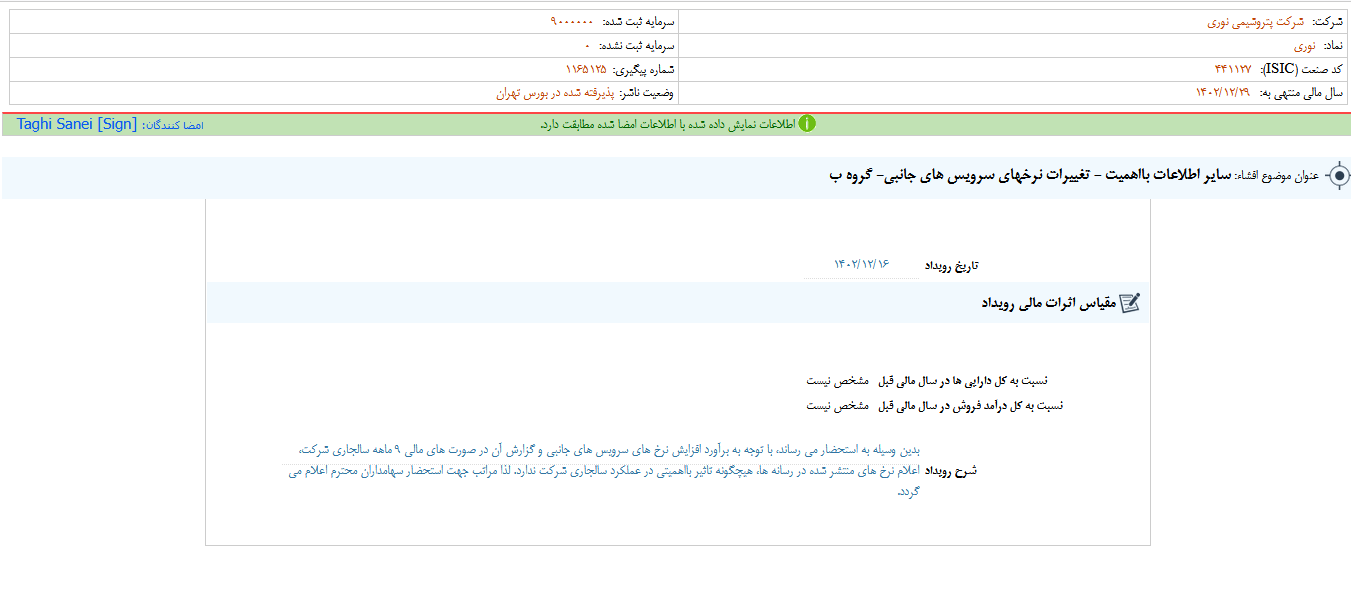Click the ISIC industry code ۴۴۱۱۲۷

point(1232,69)
